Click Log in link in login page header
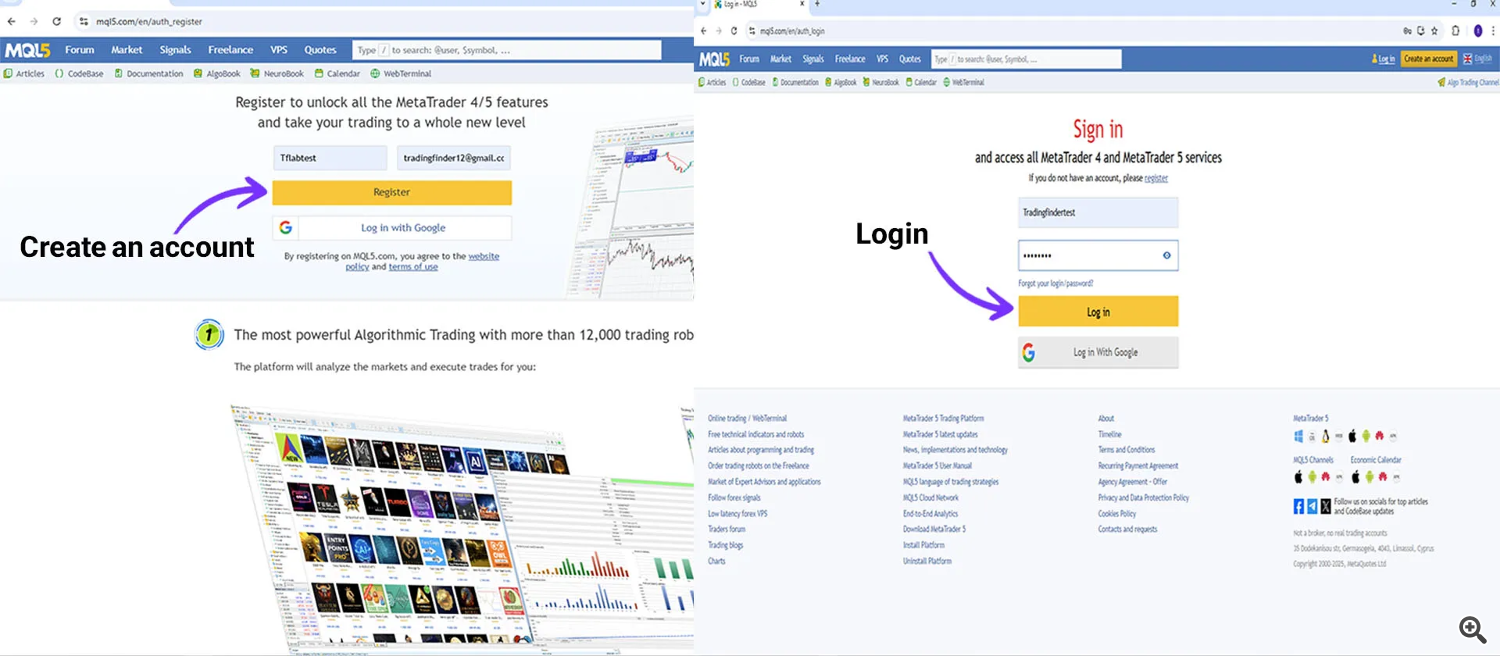Screen dimensions: 1500x656 (1384, 59)
